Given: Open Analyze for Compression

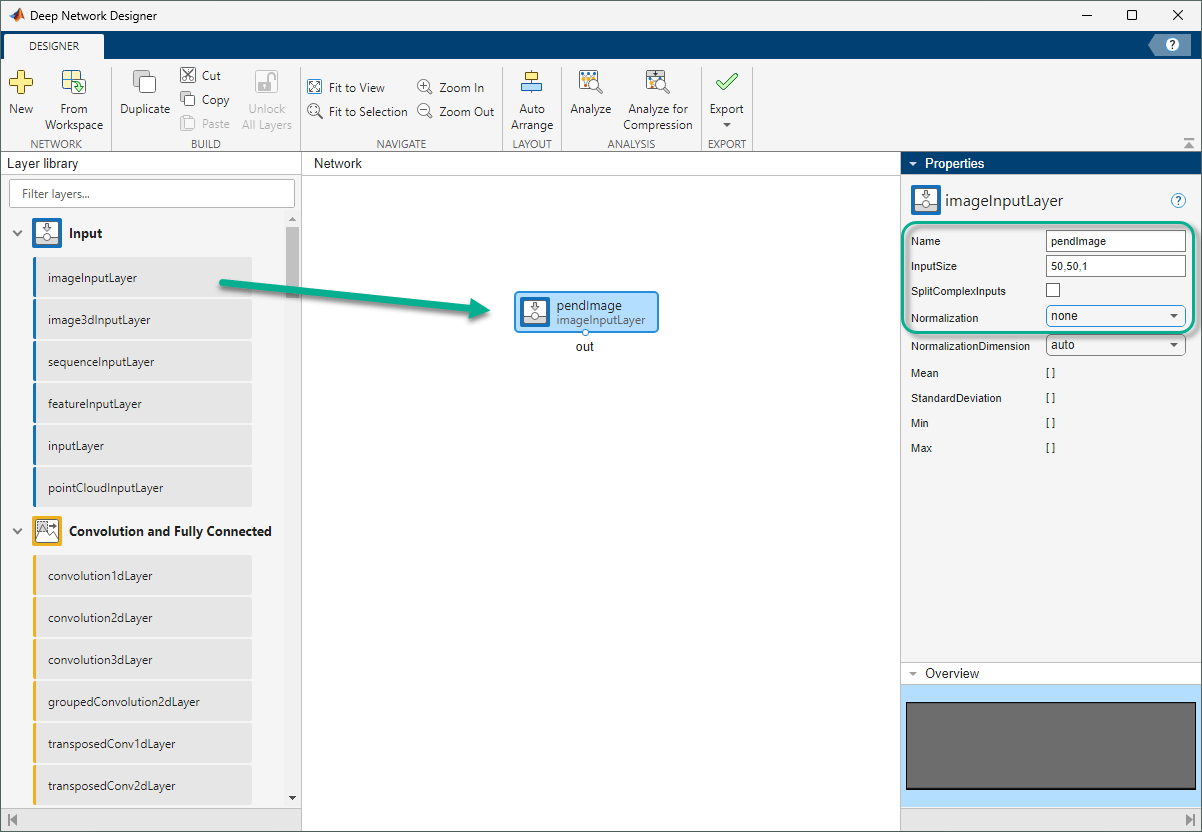Looking at the screenshot, I should click(x=658, y=100).
